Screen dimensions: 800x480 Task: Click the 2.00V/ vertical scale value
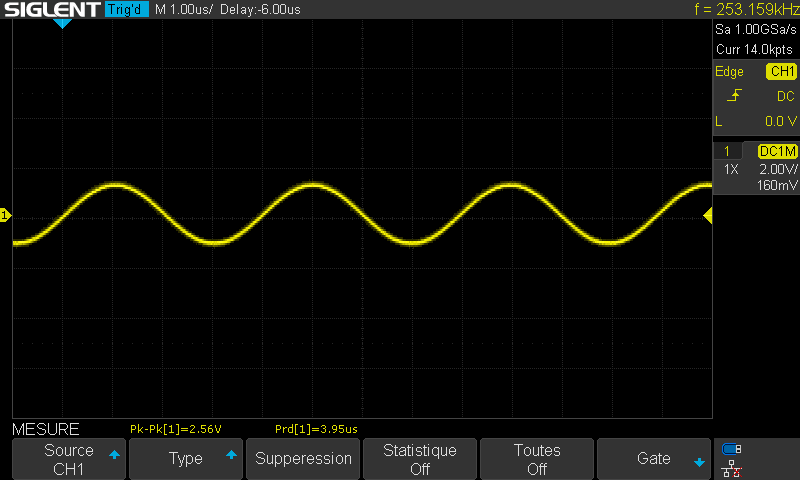point(776,170)
